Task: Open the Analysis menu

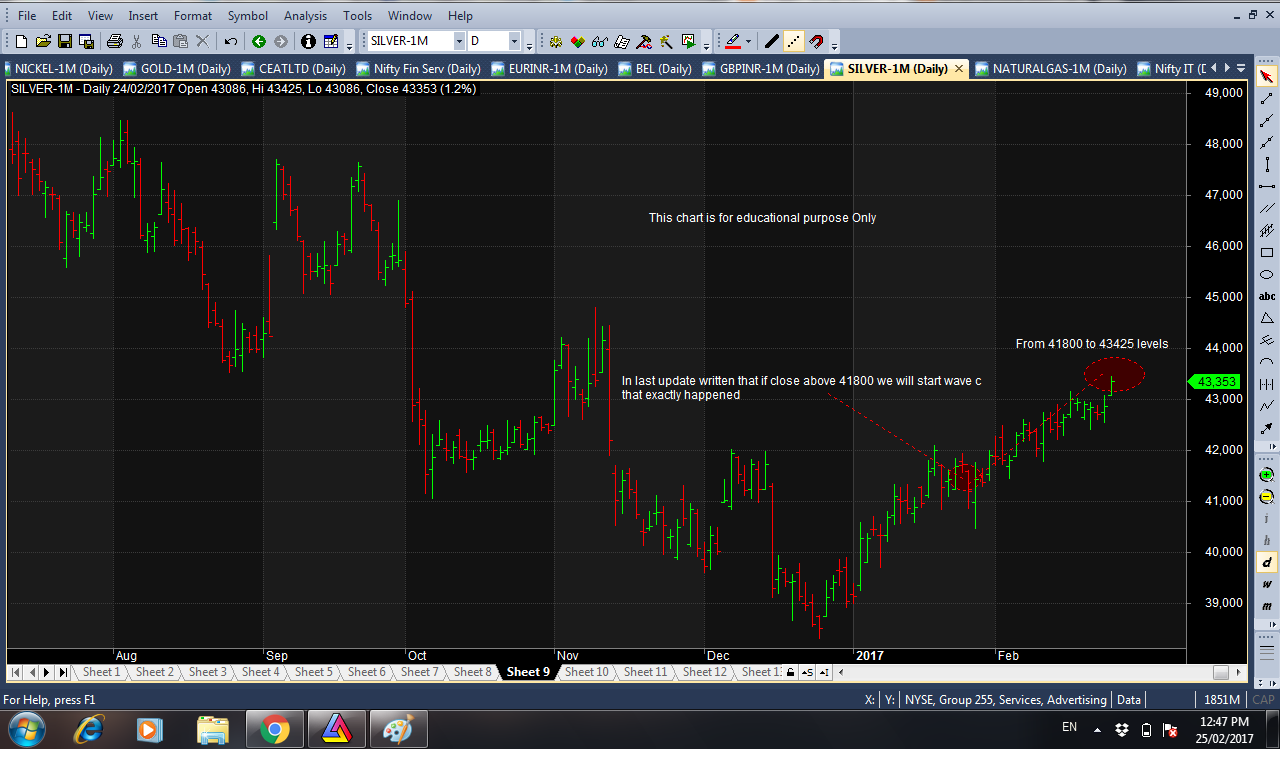Action: [305, 15]
